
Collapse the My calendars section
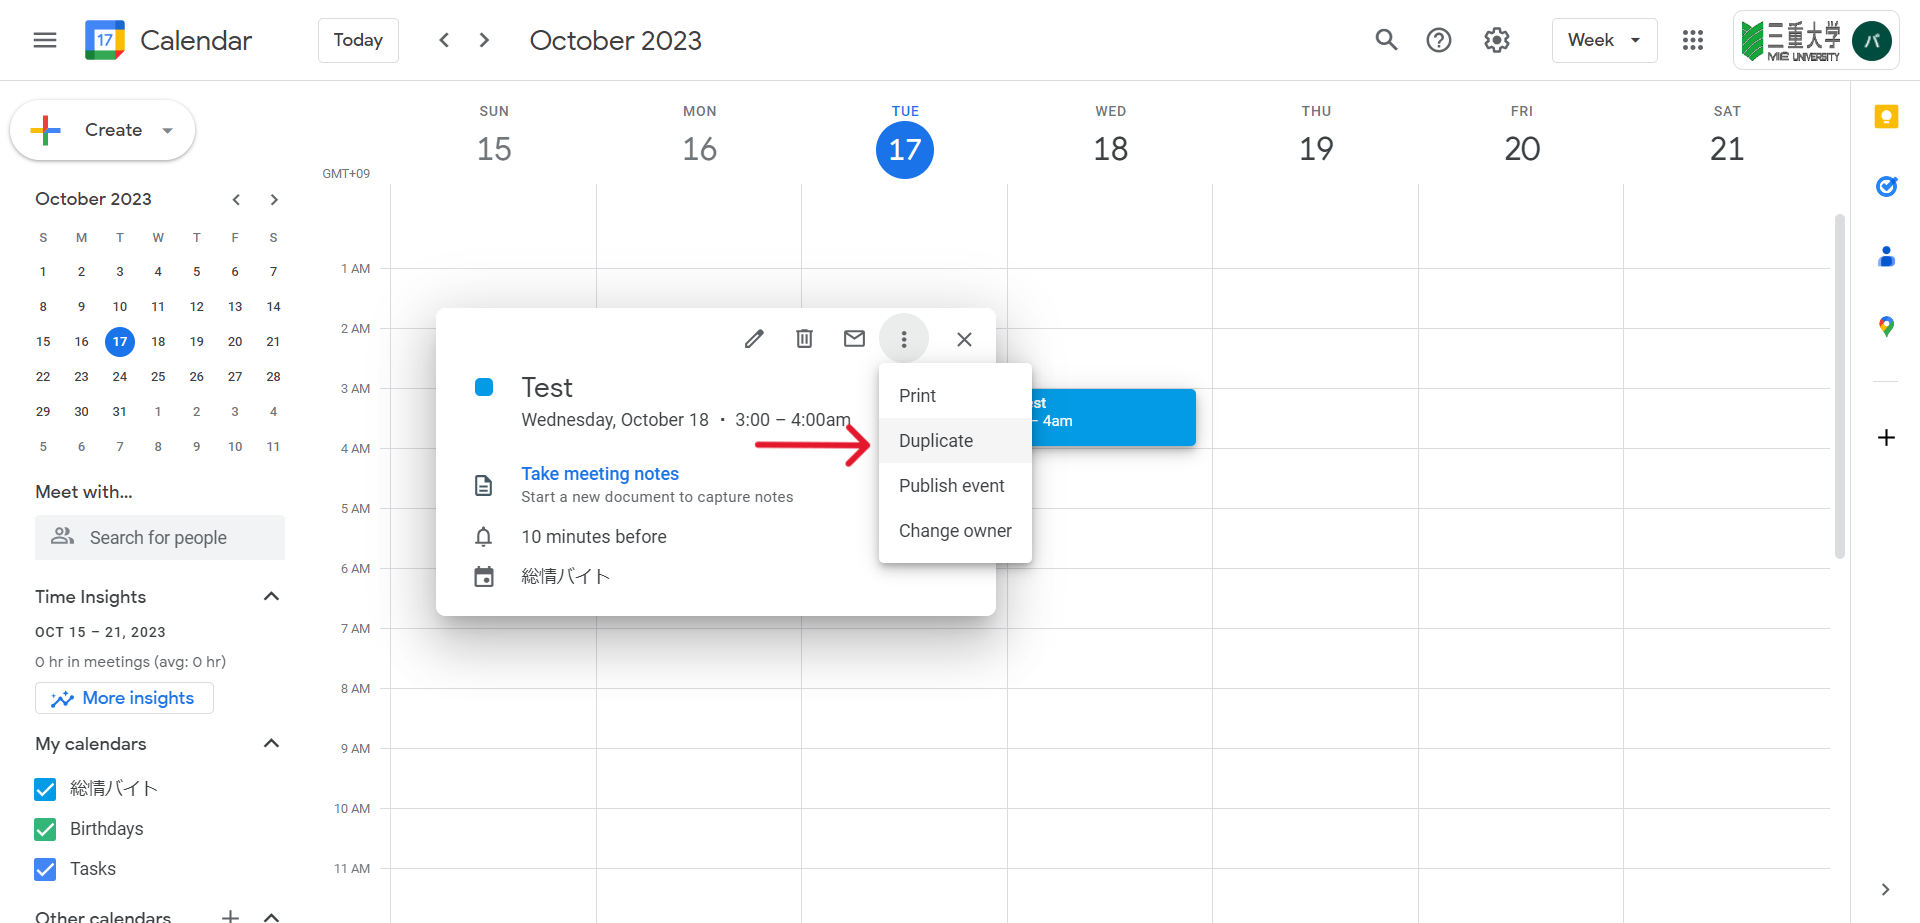pyautogui.click(x=271, y=743)
